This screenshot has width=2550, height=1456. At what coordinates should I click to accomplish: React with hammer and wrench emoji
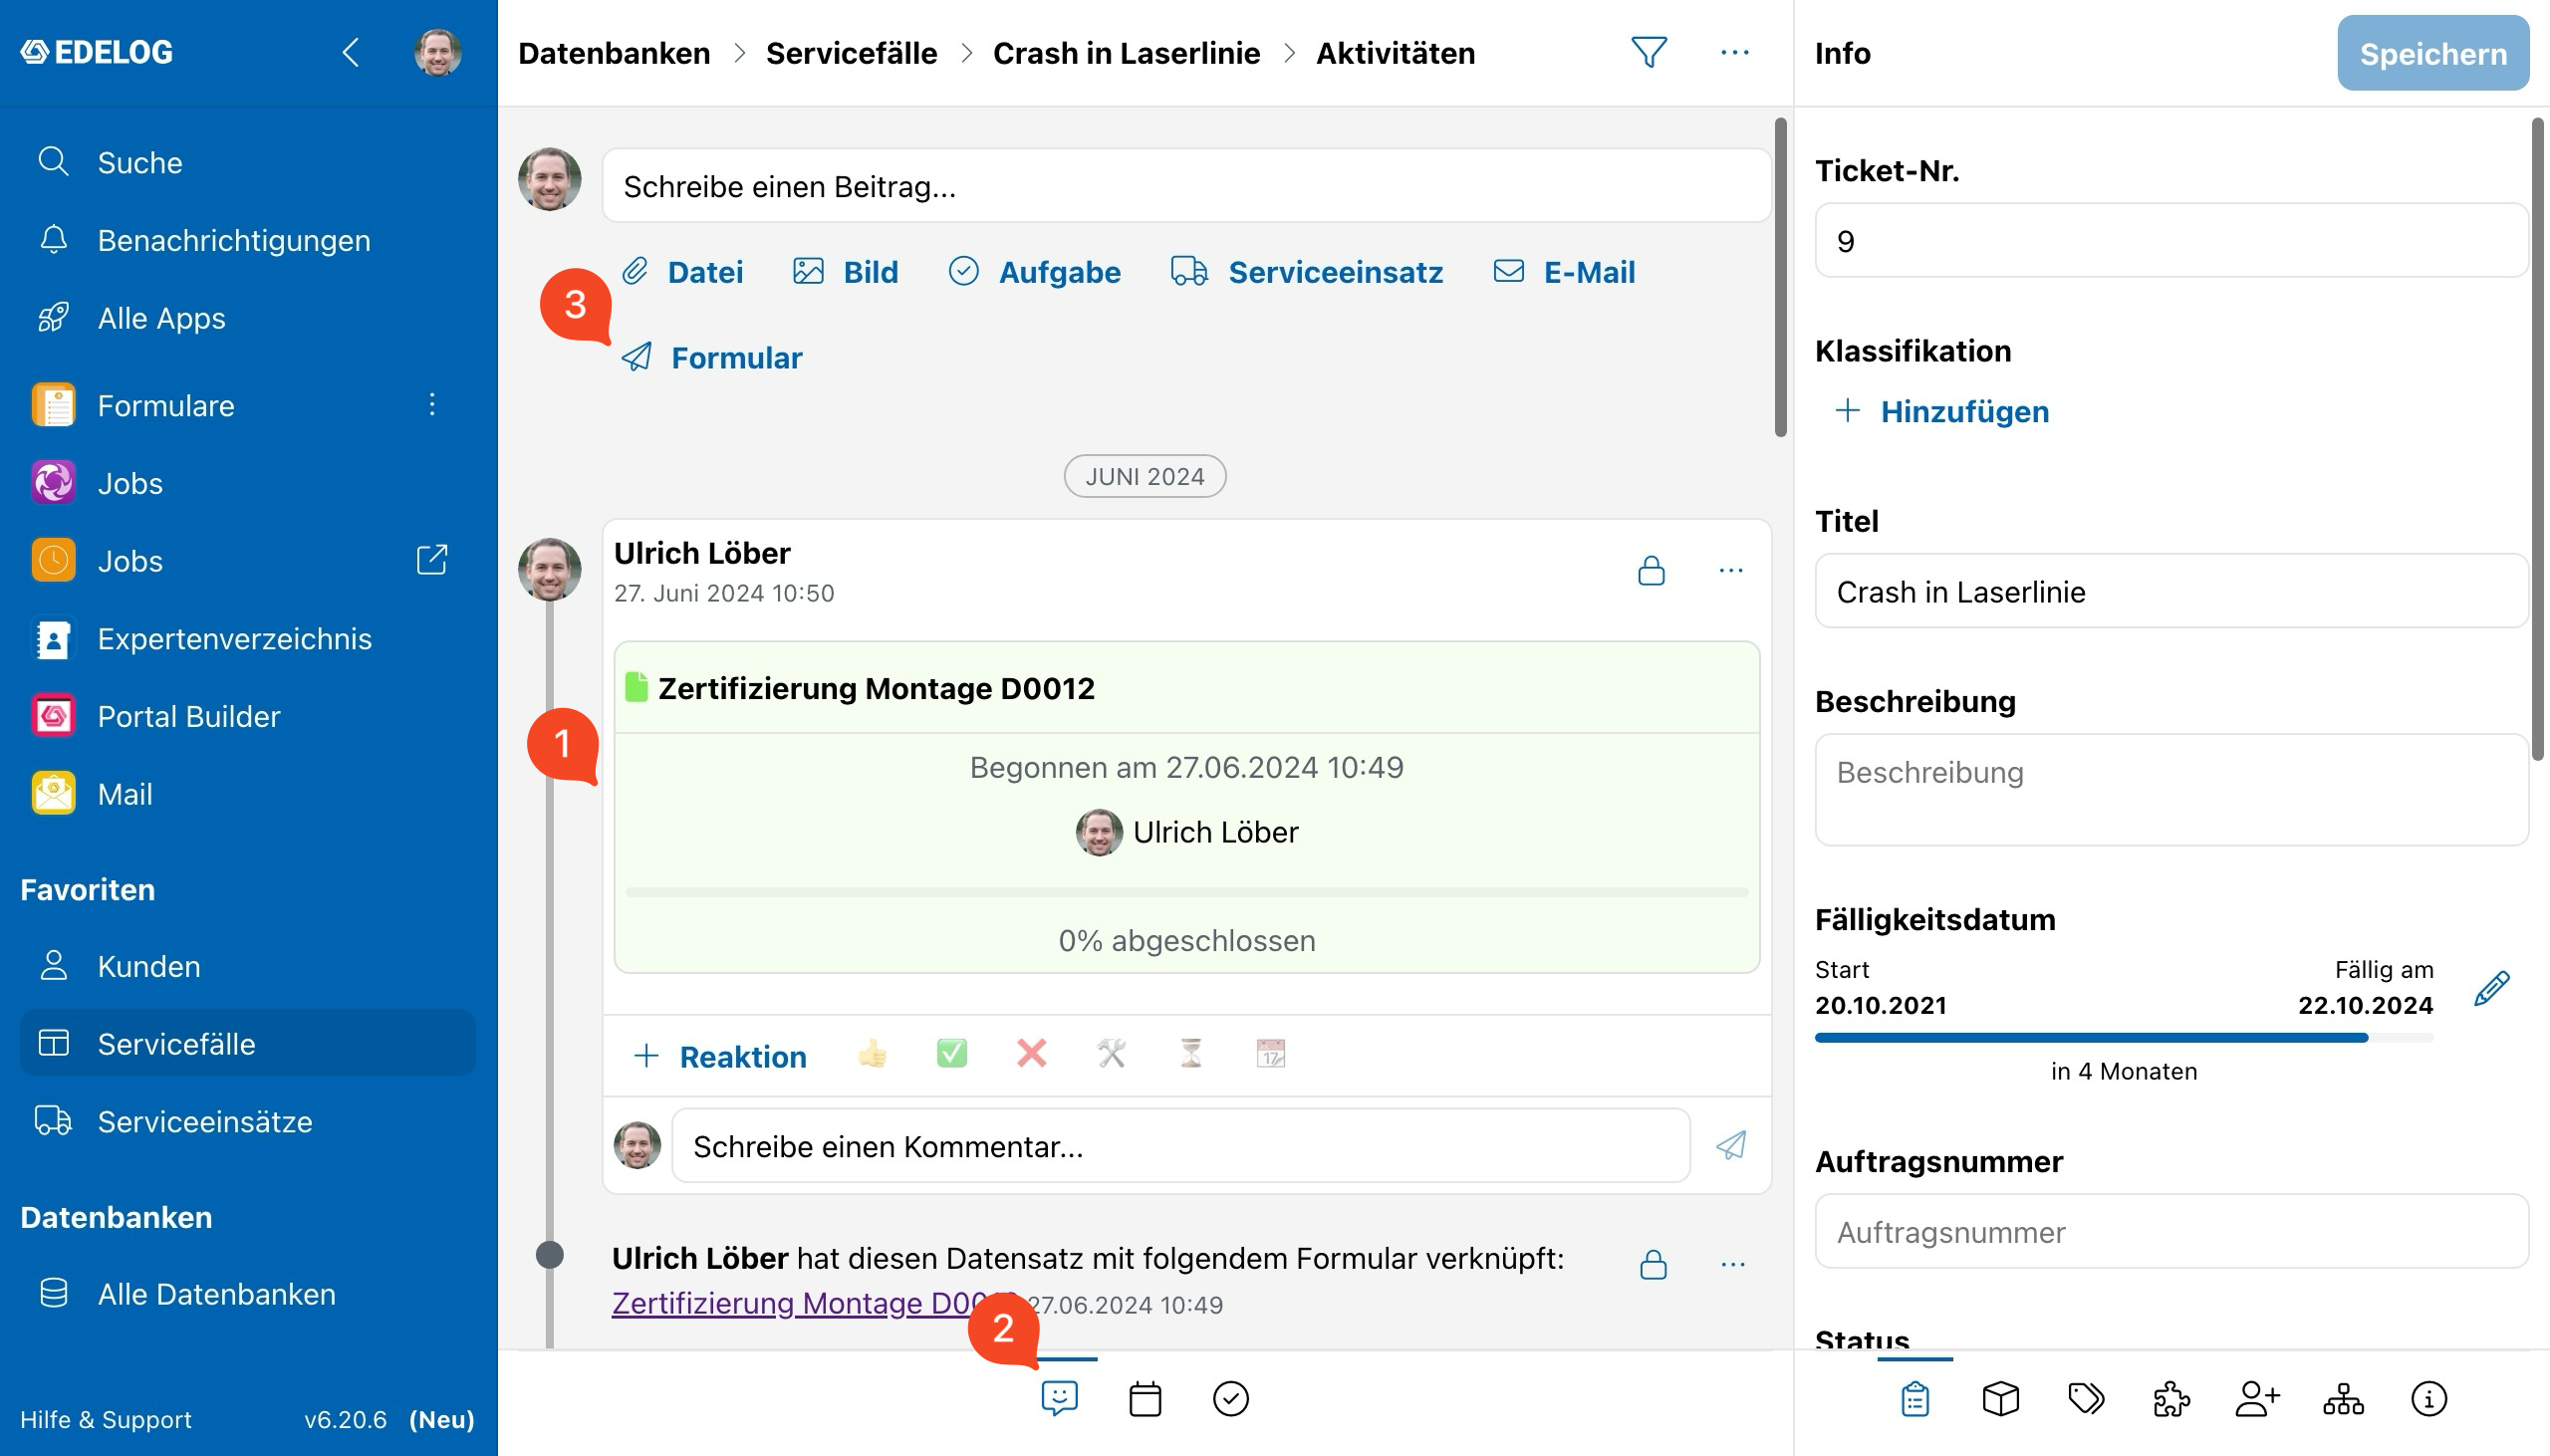point(1111,1054)
